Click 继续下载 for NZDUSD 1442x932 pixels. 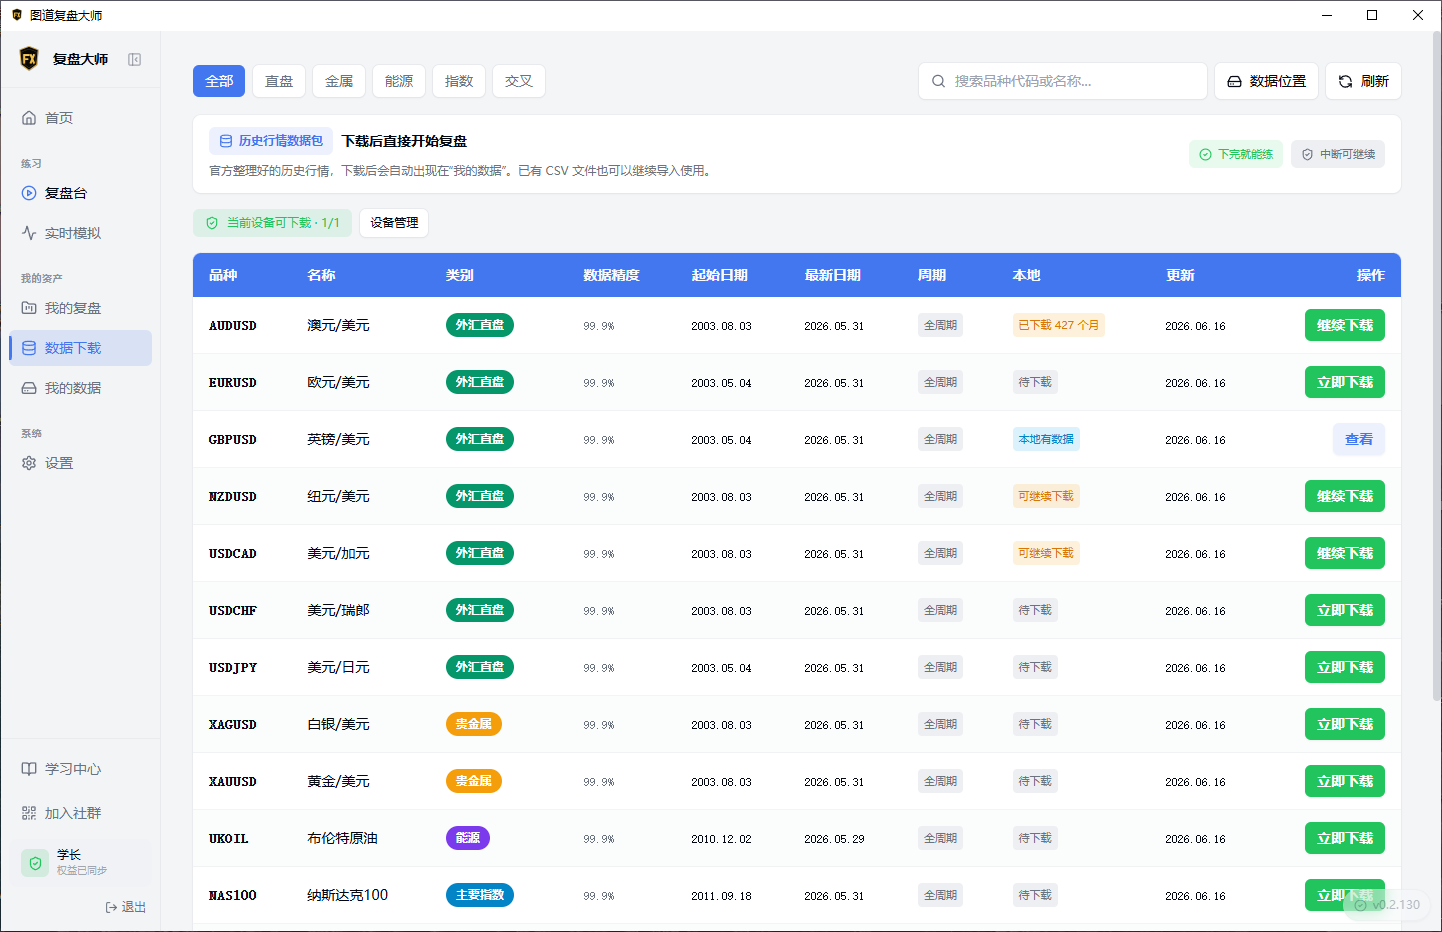1345,496
